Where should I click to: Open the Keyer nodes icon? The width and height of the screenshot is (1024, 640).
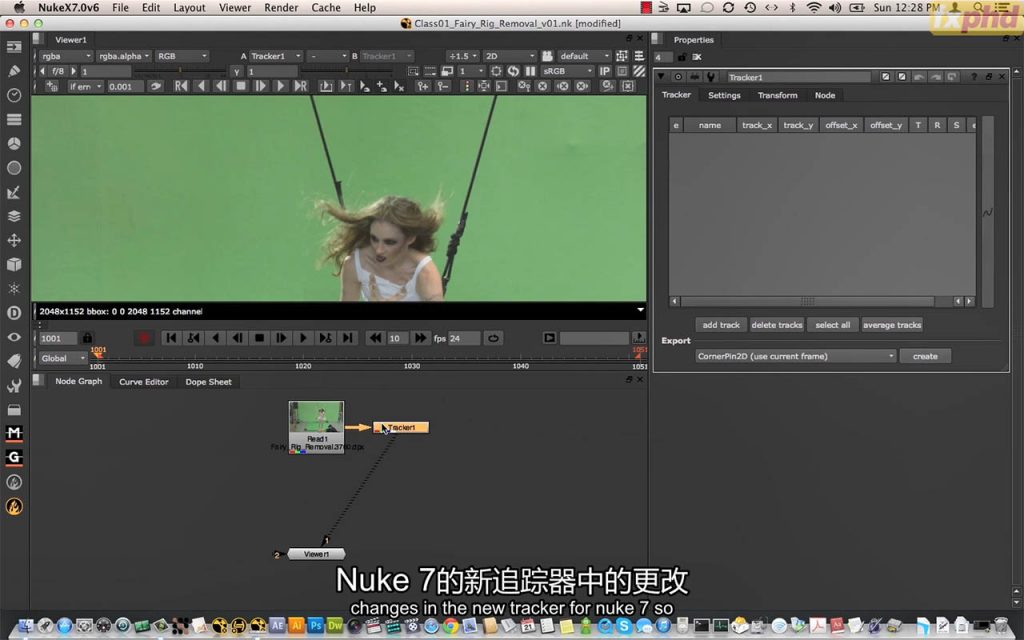pyautogui.click(x=14, y=168)
